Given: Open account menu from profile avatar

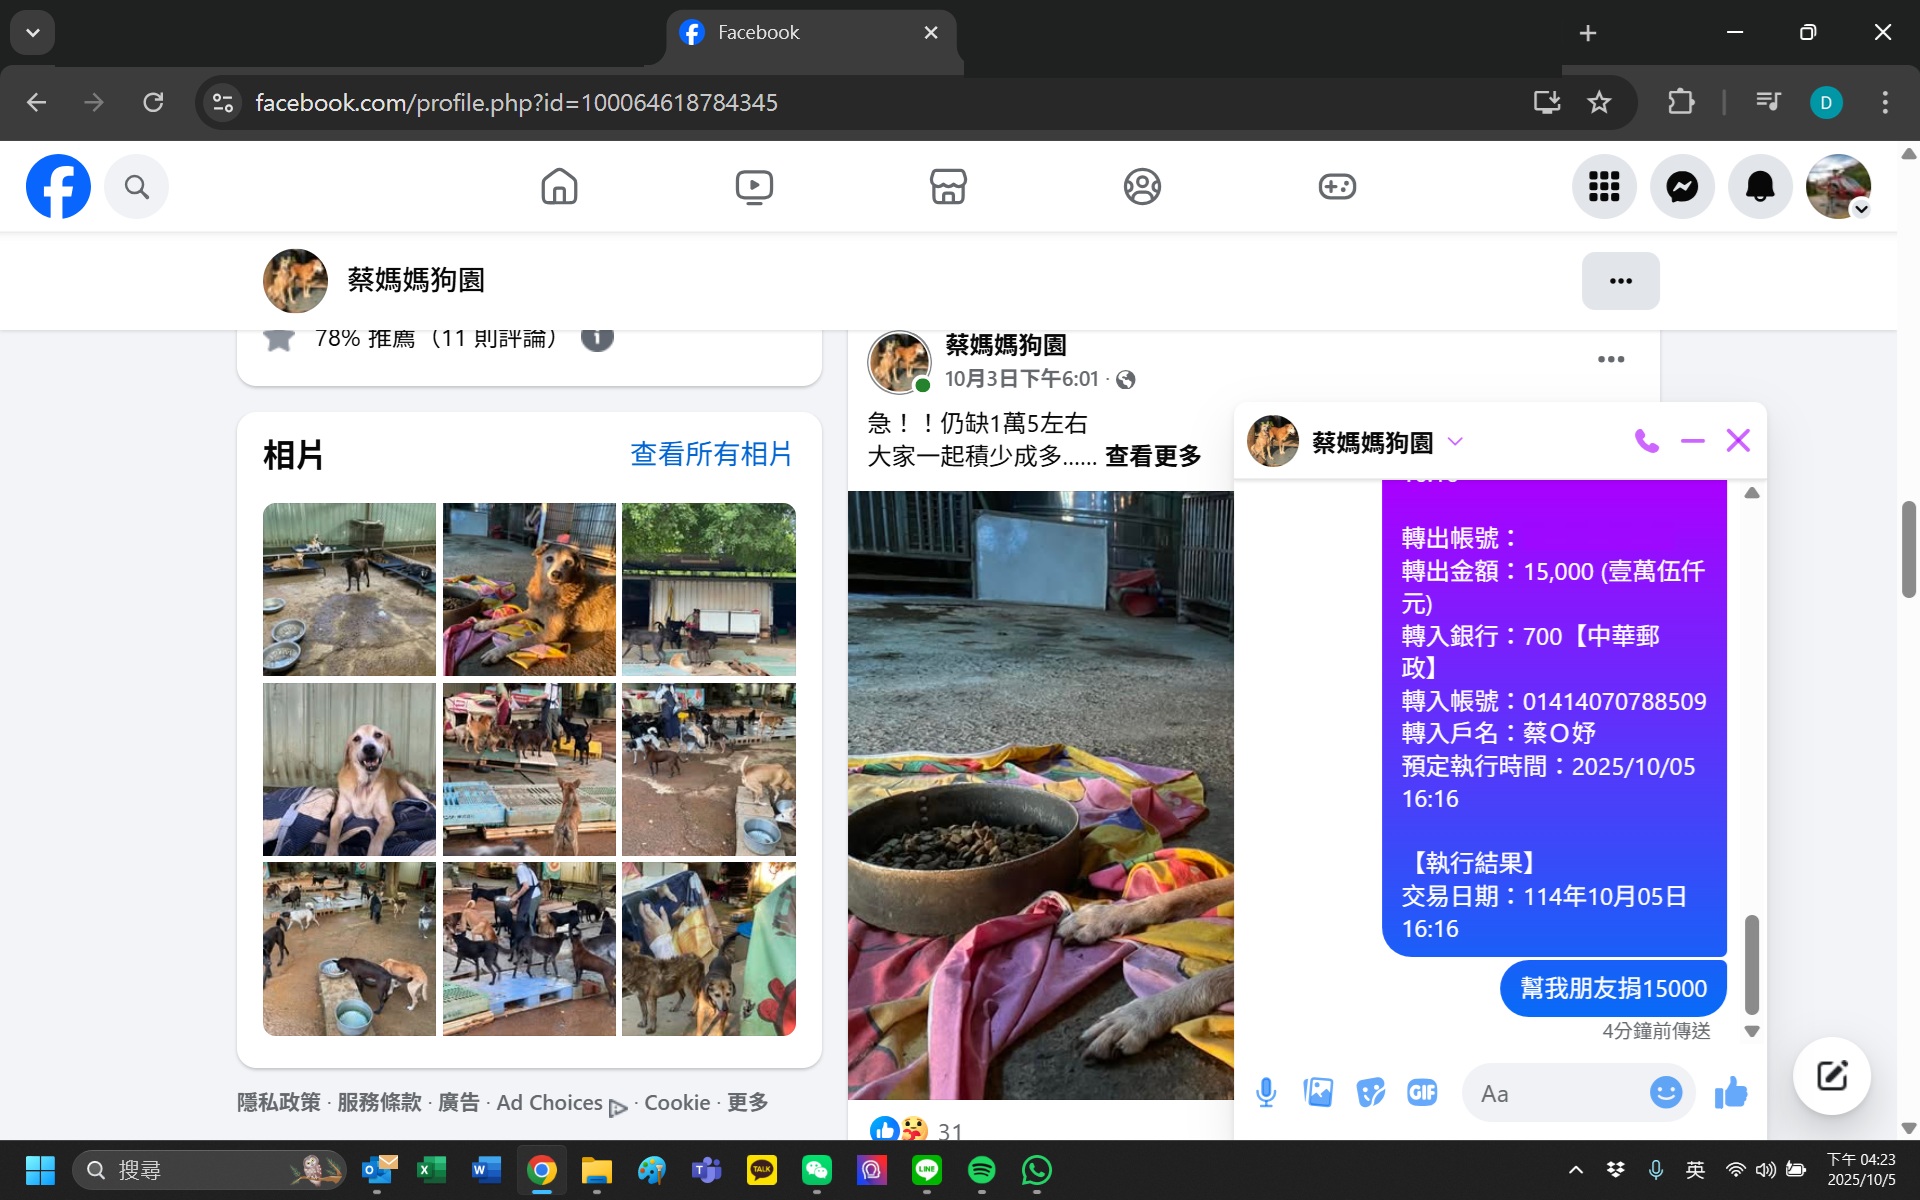Looking at the screenshot, I should (x=1838, y=187).
